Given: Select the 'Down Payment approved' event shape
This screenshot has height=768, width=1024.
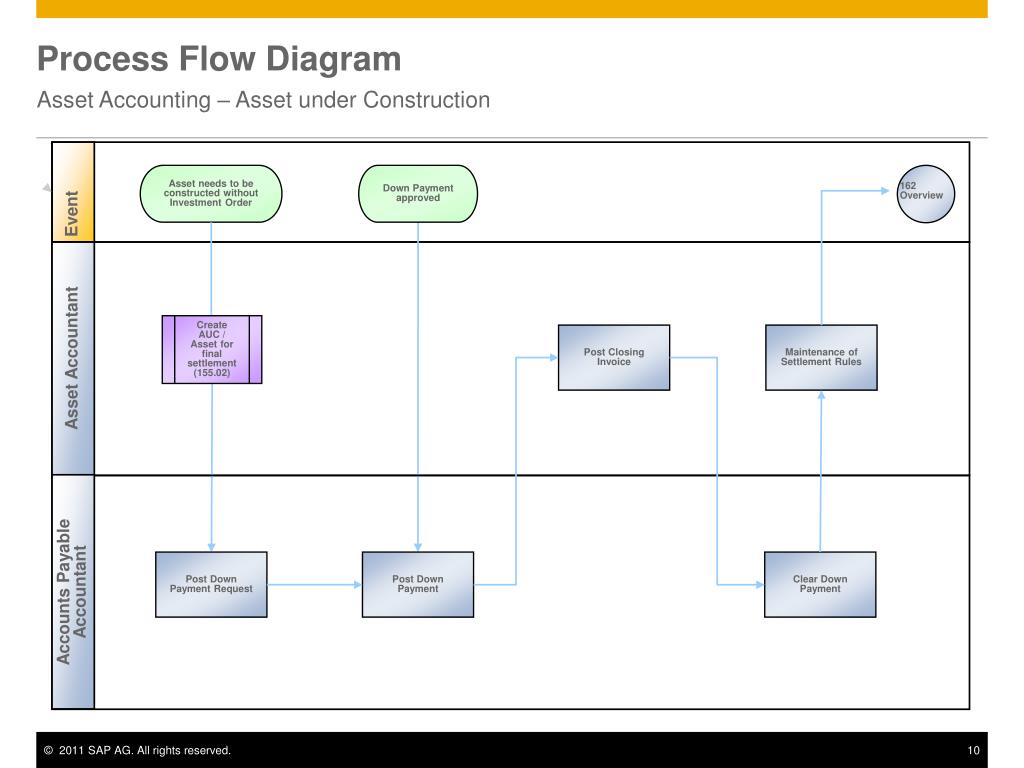Looking at the screenshot, I should click(418, 194).
